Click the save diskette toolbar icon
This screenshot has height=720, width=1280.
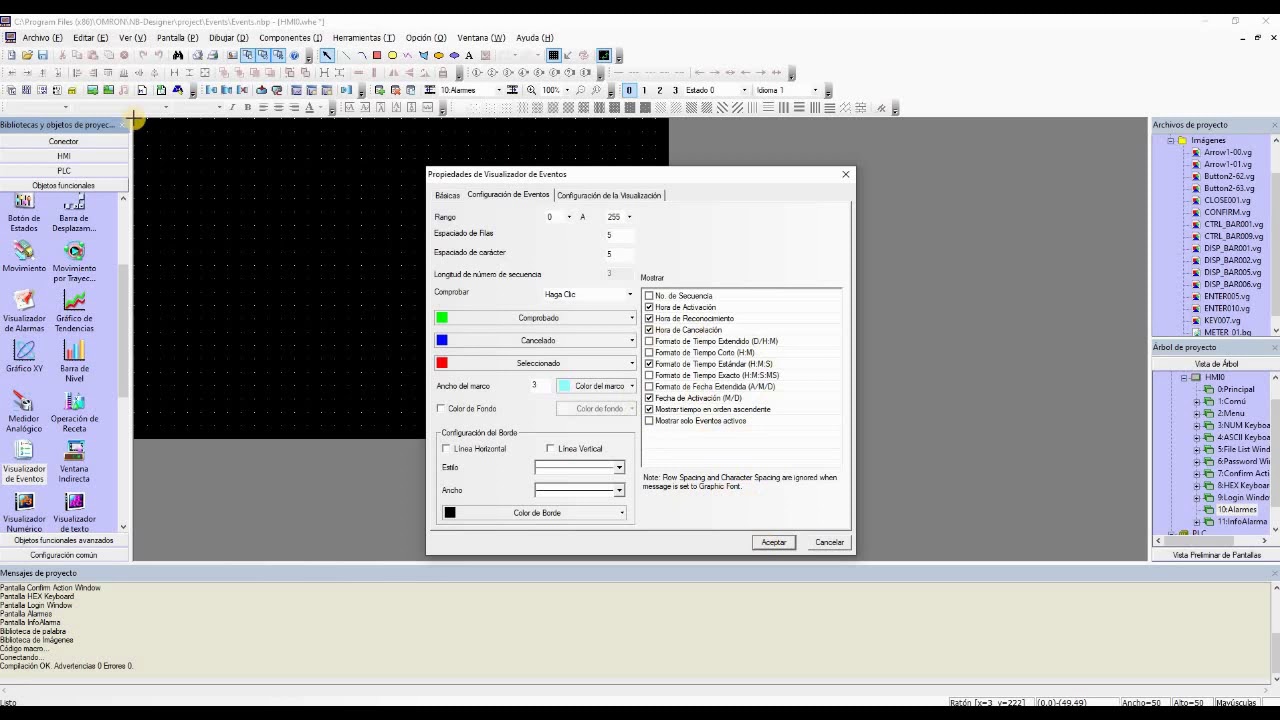click(43, 56)
